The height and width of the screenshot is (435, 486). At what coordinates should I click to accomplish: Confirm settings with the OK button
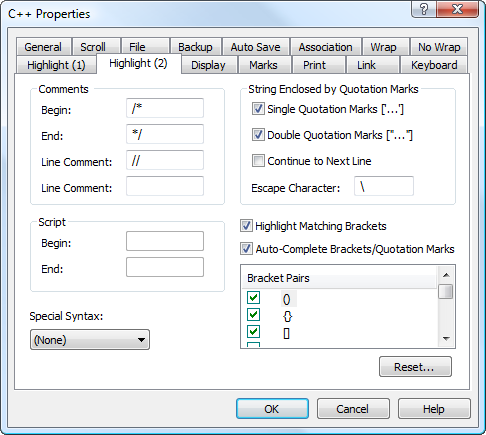click(x=272, y=409)
